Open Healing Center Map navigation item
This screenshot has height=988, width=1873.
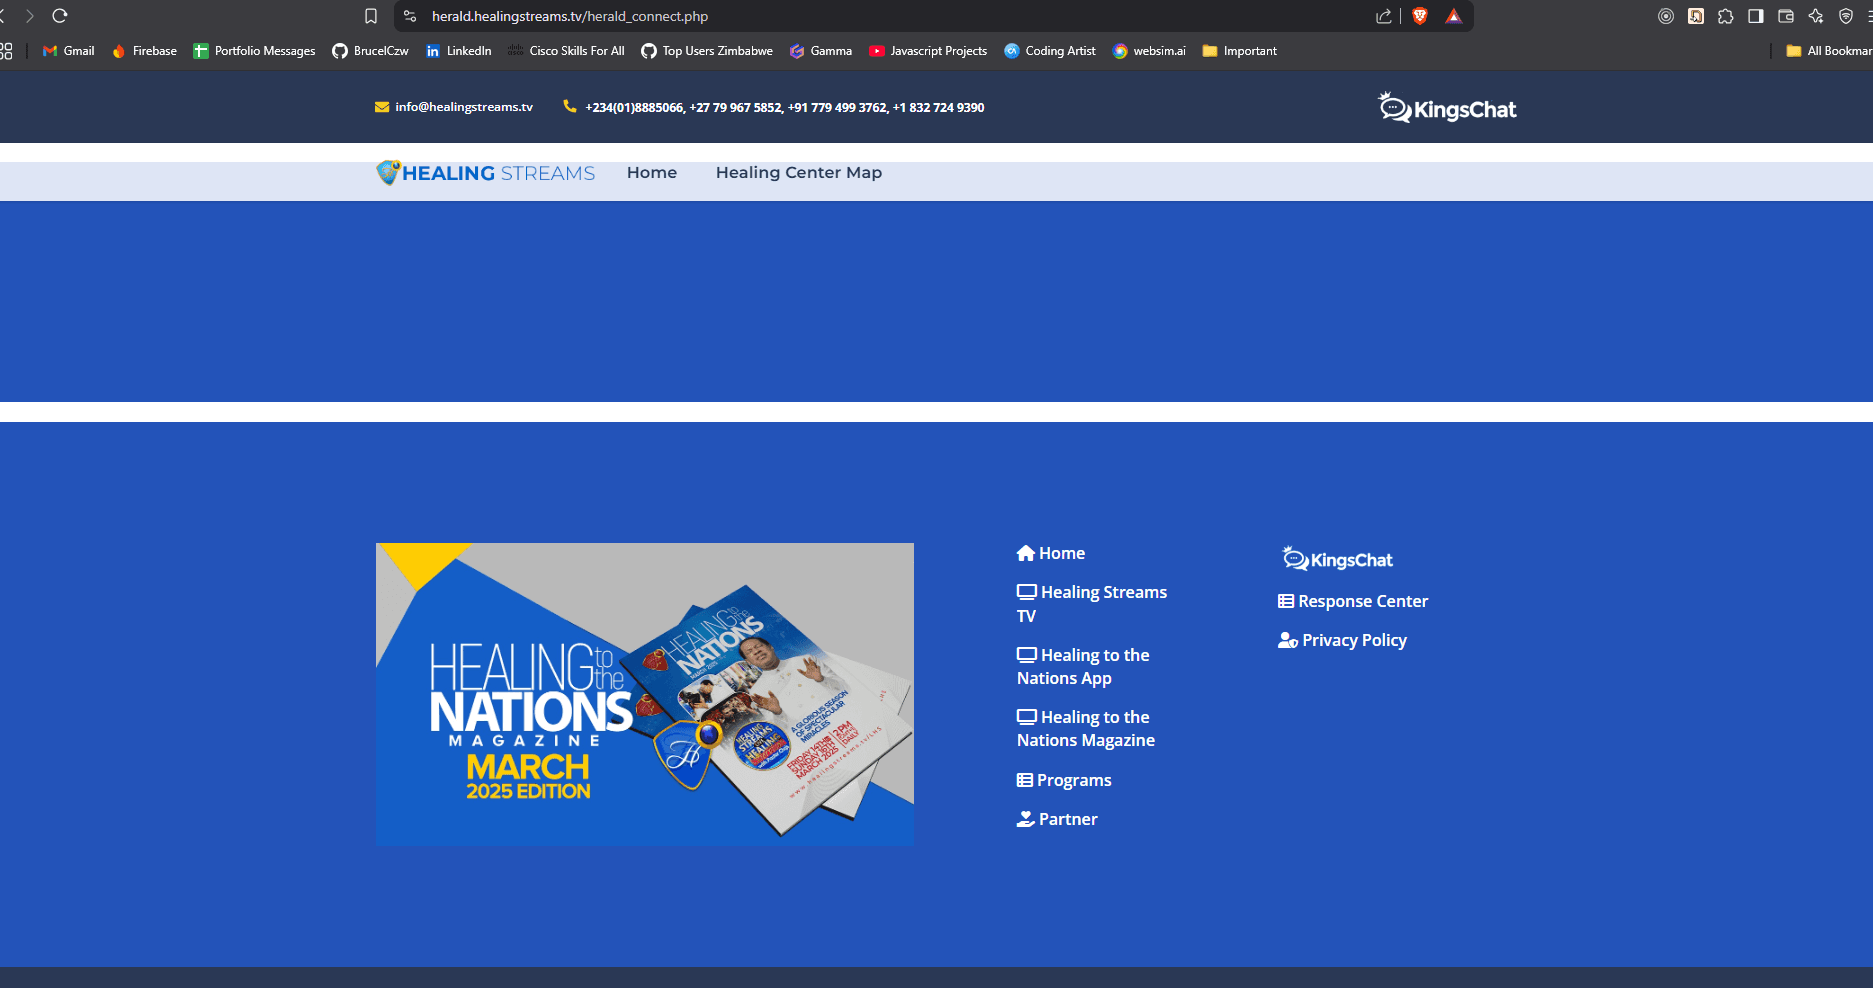point(799,173)
